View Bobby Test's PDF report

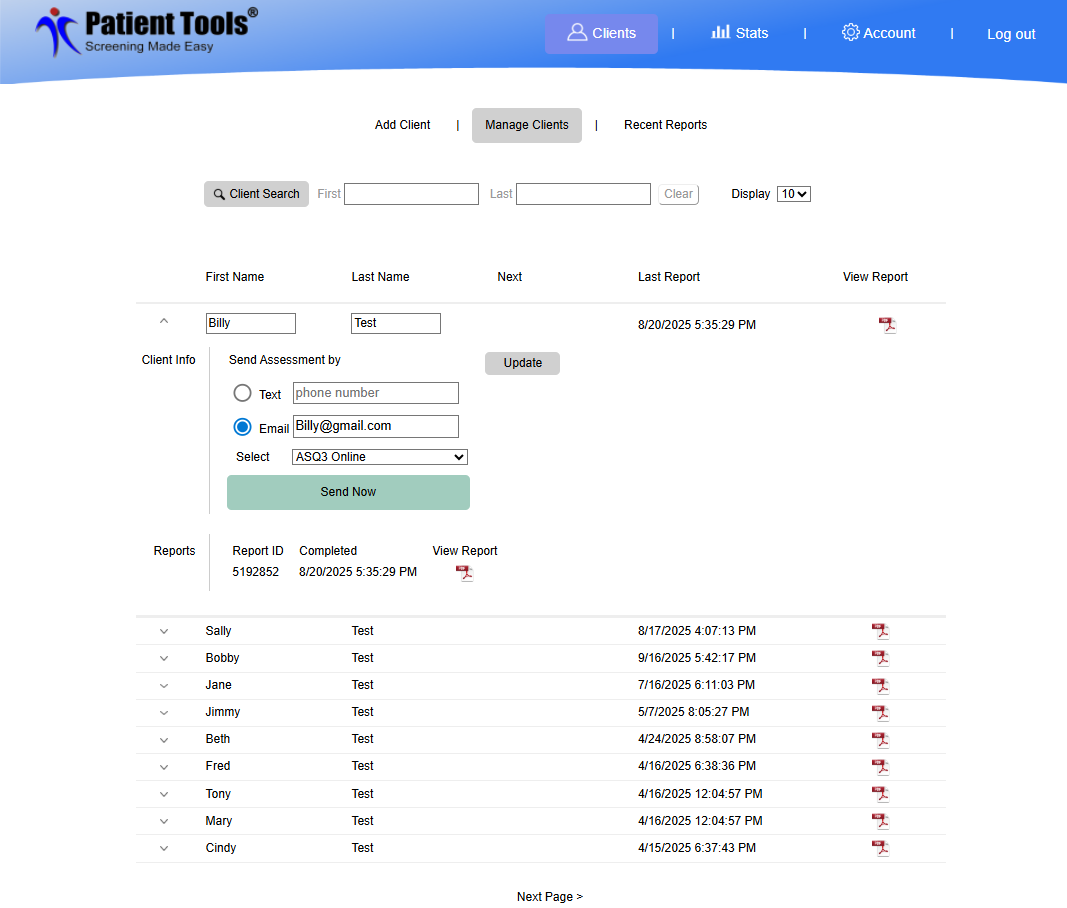click(880, 658)
